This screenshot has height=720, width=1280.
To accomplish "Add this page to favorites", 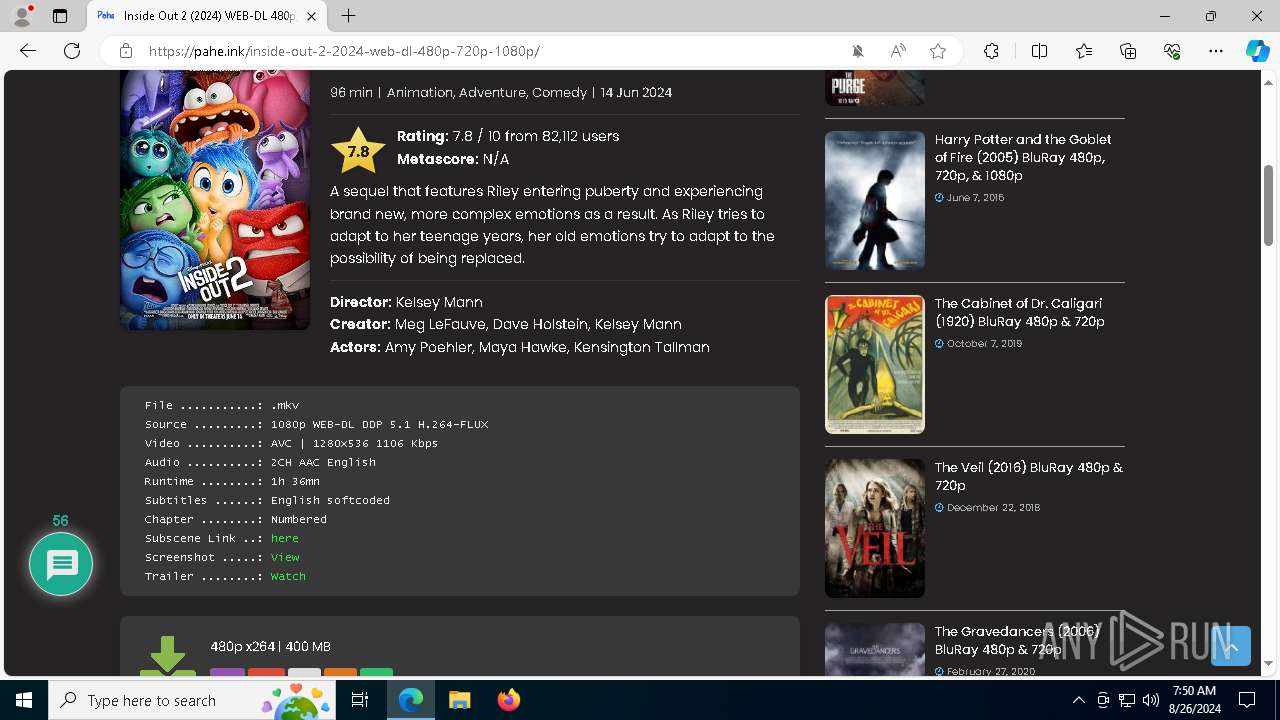I will point(938,51).
